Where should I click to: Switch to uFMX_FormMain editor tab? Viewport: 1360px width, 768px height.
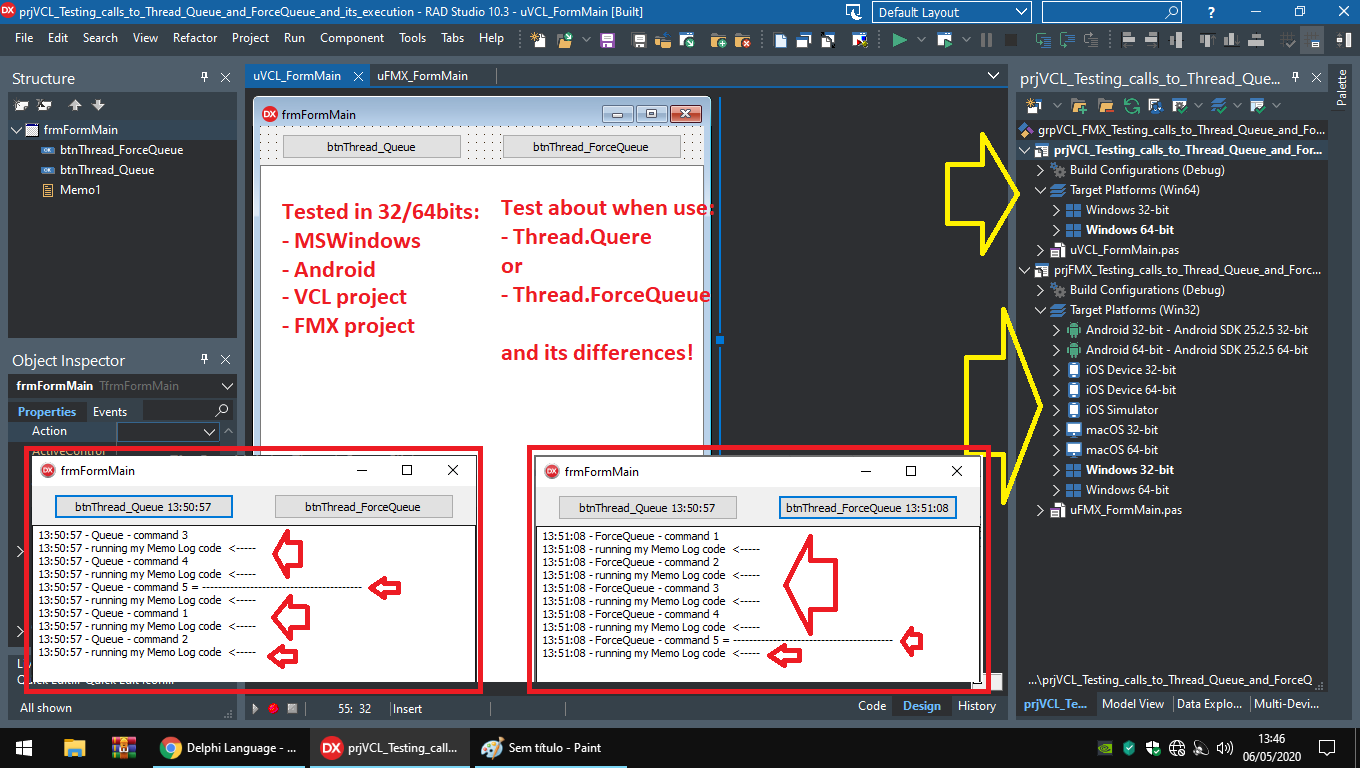(422, 76)
